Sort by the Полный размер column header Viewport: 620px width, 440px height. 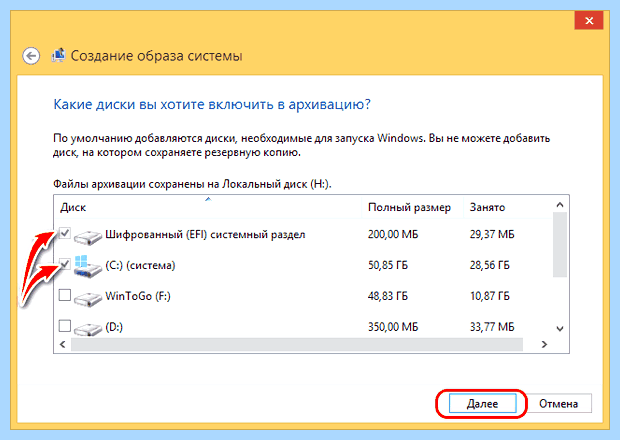coord(412,207)
